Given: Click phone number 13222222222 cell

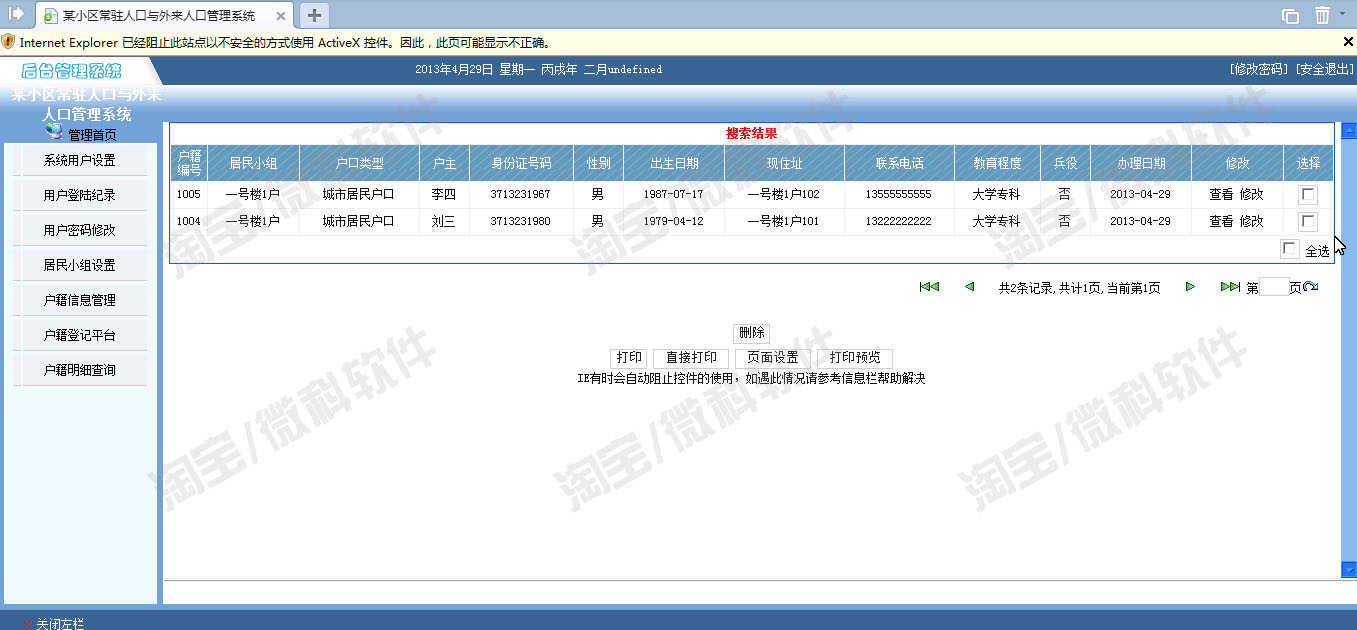Looking at the screenshot, I should click(x=898, y=221).
